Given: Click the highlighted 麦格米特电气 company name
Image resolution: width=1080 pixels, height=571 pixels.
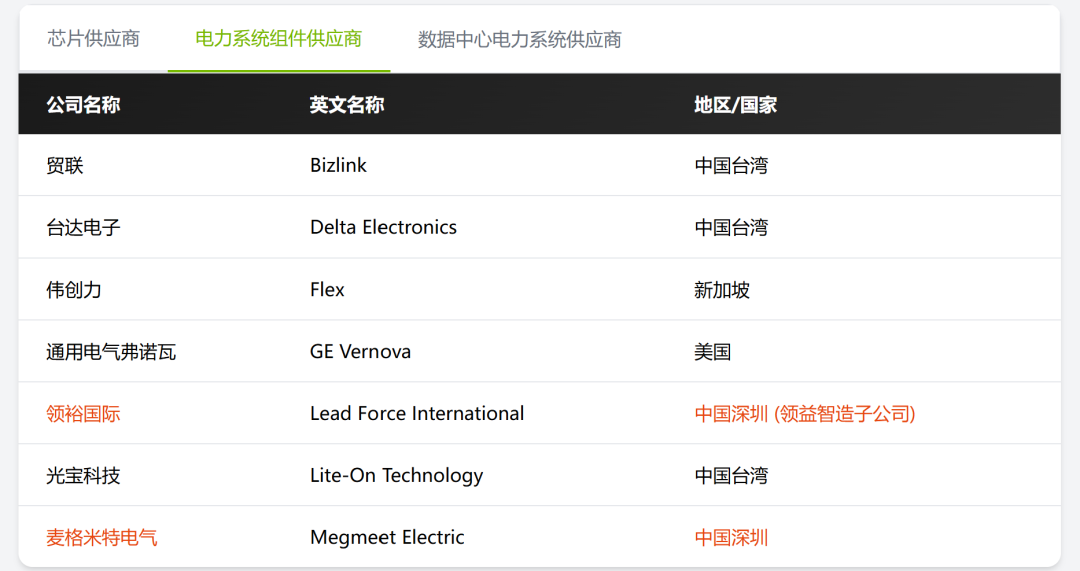Looking at the screenshot, I should tap(102, 538).
